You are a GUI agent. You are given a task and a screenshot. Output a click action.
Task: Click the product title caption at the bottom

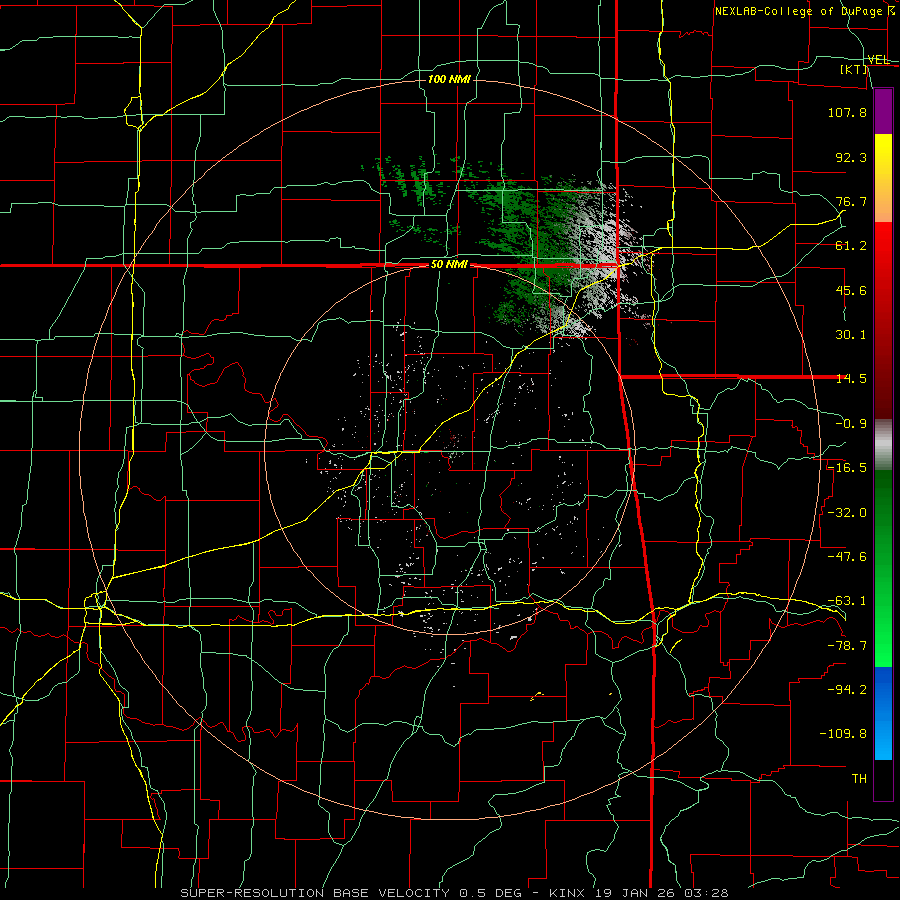454,893
